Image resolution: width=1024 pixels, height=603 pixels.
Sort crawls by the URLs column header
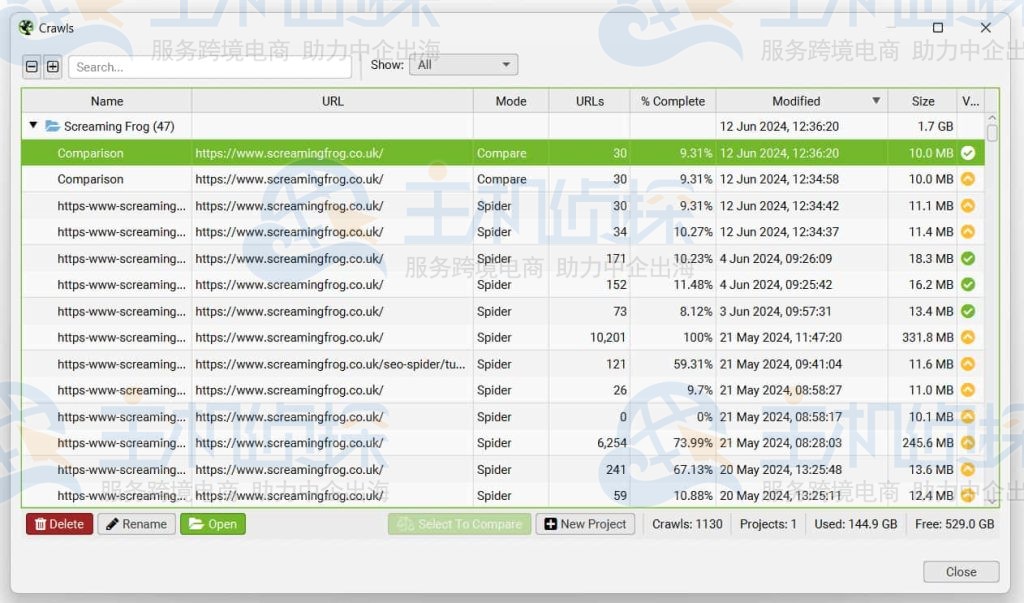point(589,101)
